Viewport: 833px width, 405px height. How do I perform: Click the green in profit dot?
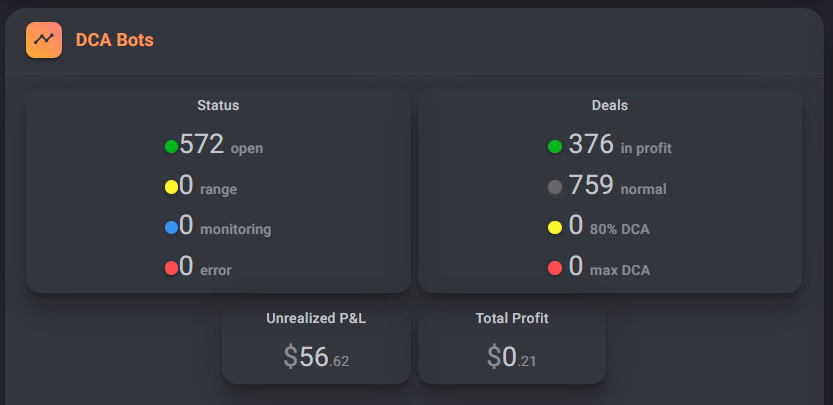(555, 147)
